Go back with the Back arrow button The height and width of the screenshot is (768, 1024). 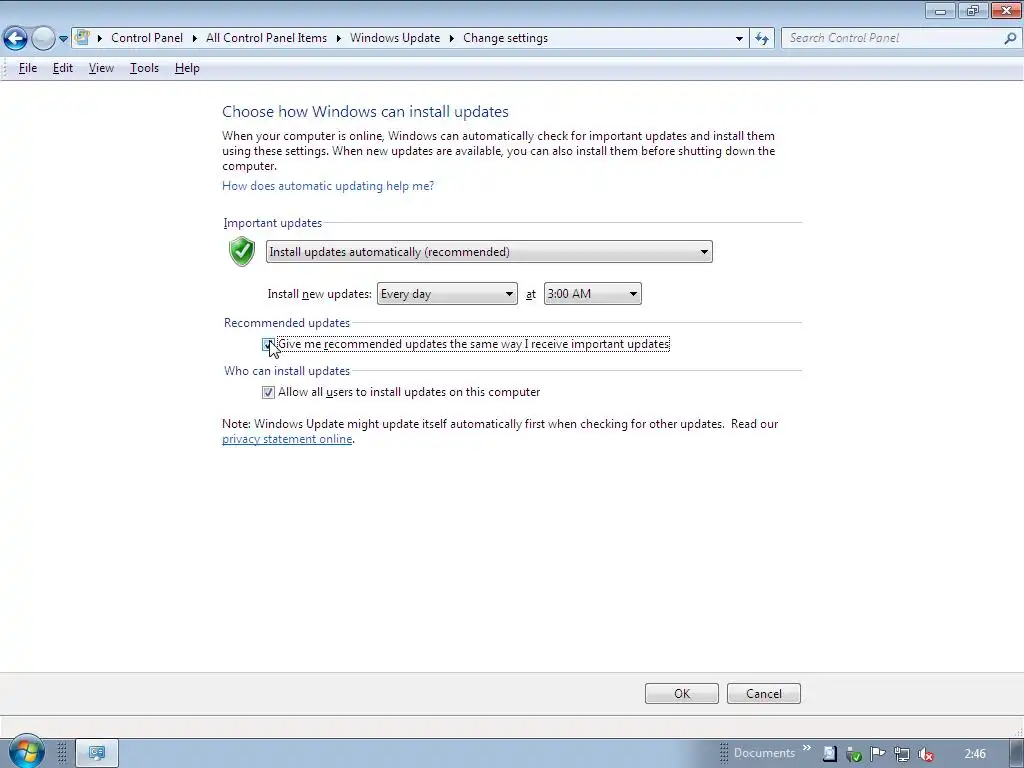15,39
